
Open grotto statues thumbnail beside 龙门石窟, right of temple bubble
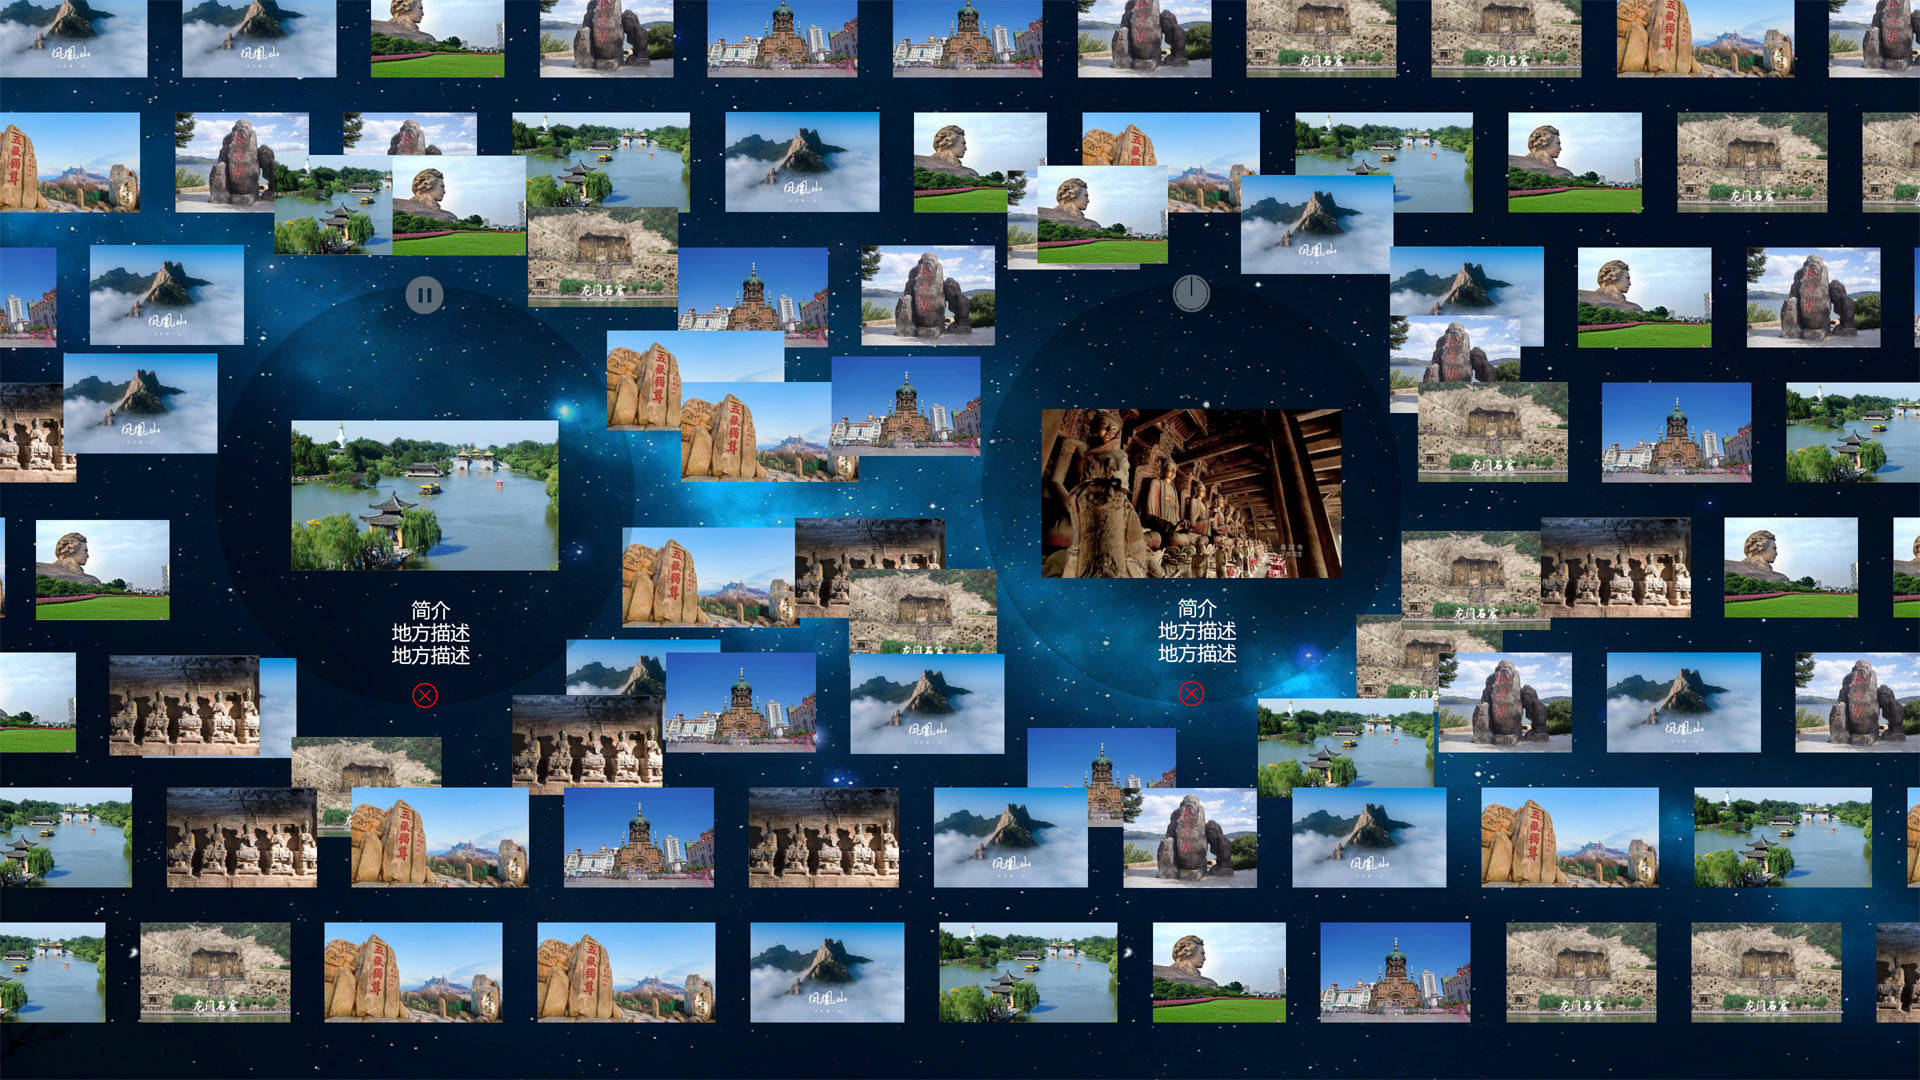[1615, 567]
